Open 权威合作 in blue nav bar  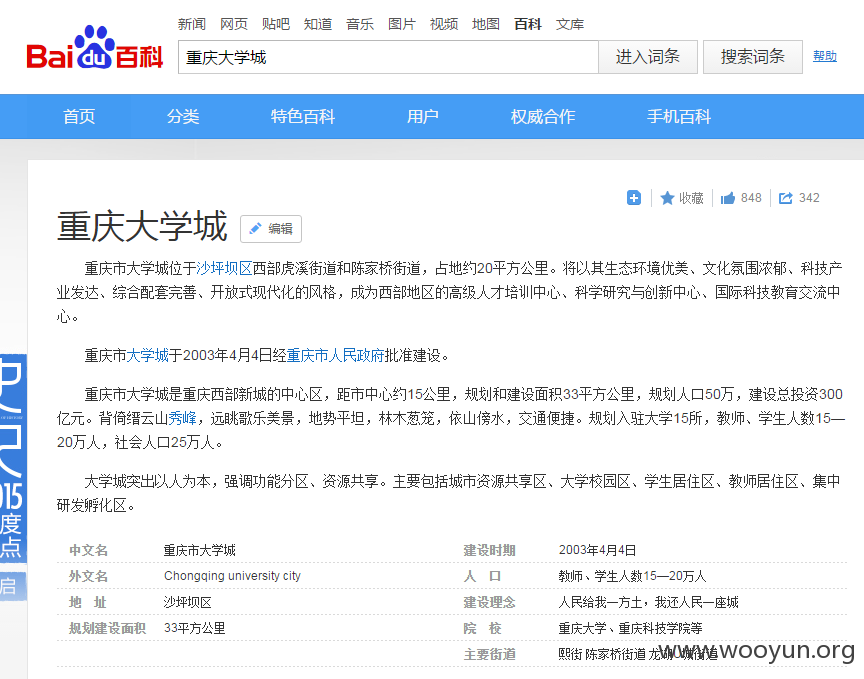[543, 116]
